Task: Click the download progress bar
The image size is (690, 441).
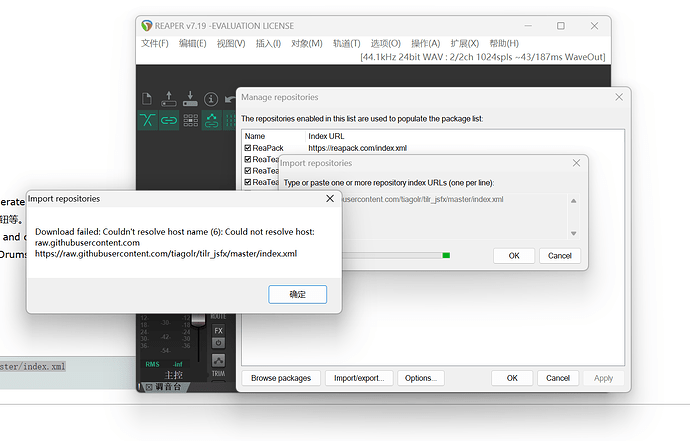Action: click(x=396, y=255)
